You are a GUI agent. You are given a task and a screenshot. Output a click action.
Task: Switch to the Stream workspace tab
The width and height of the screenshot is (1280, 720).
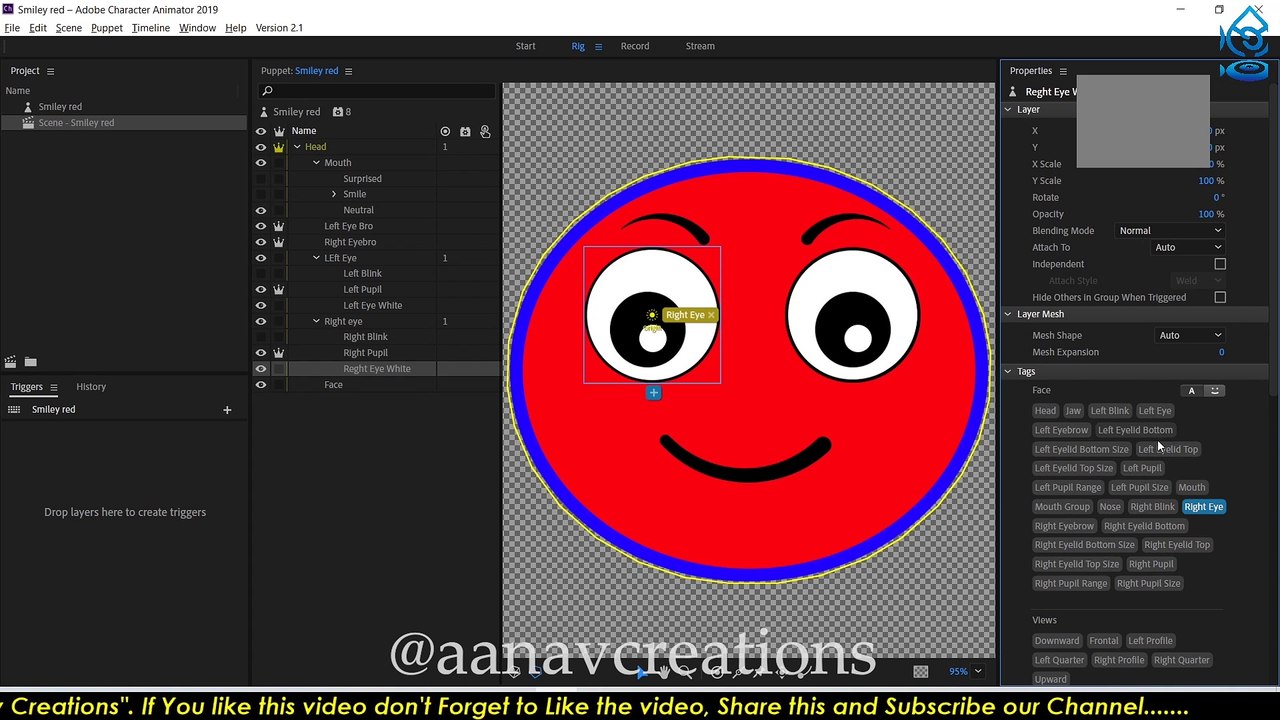(700, 47)
